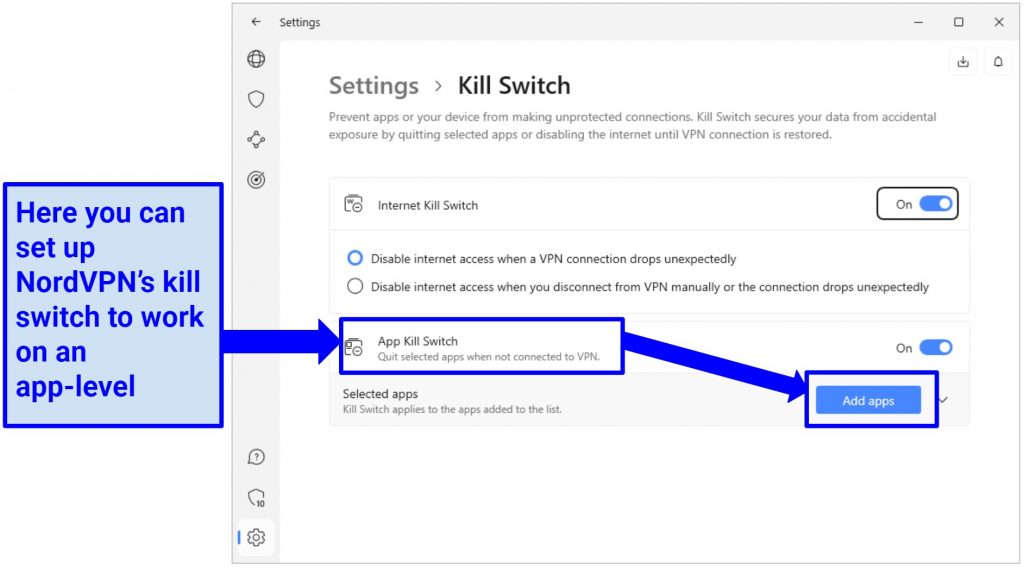Expand the Selected apps list chevron
This screenshot has width=1024, height=568.
[944, 400]
